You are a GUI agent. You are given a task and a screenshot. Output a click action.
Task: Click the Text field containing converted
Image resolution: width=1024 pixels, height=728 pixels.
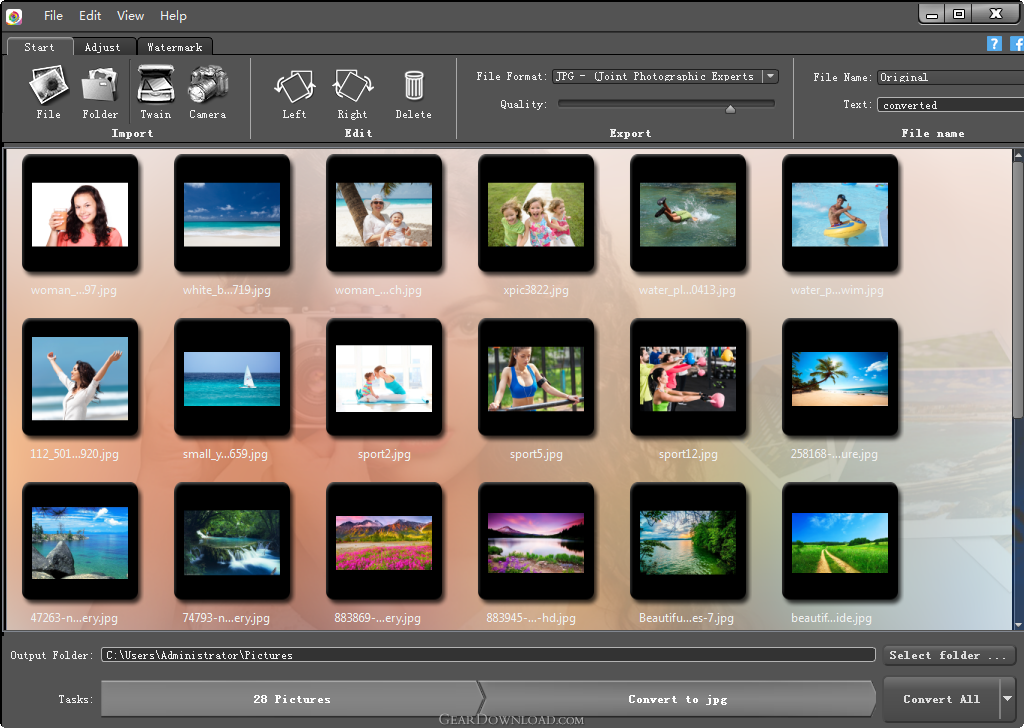[x=950, y=105]
